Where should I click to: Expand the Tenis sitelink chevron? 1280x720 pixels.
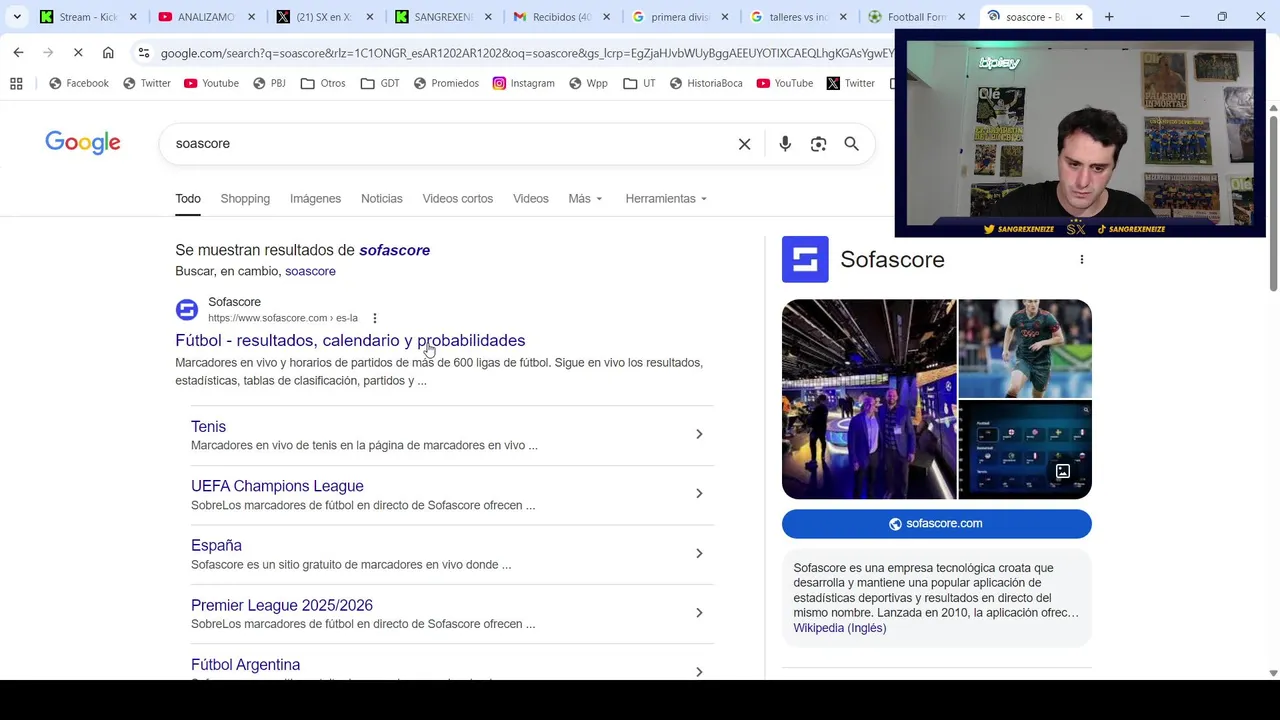click(x=699, y=434)
